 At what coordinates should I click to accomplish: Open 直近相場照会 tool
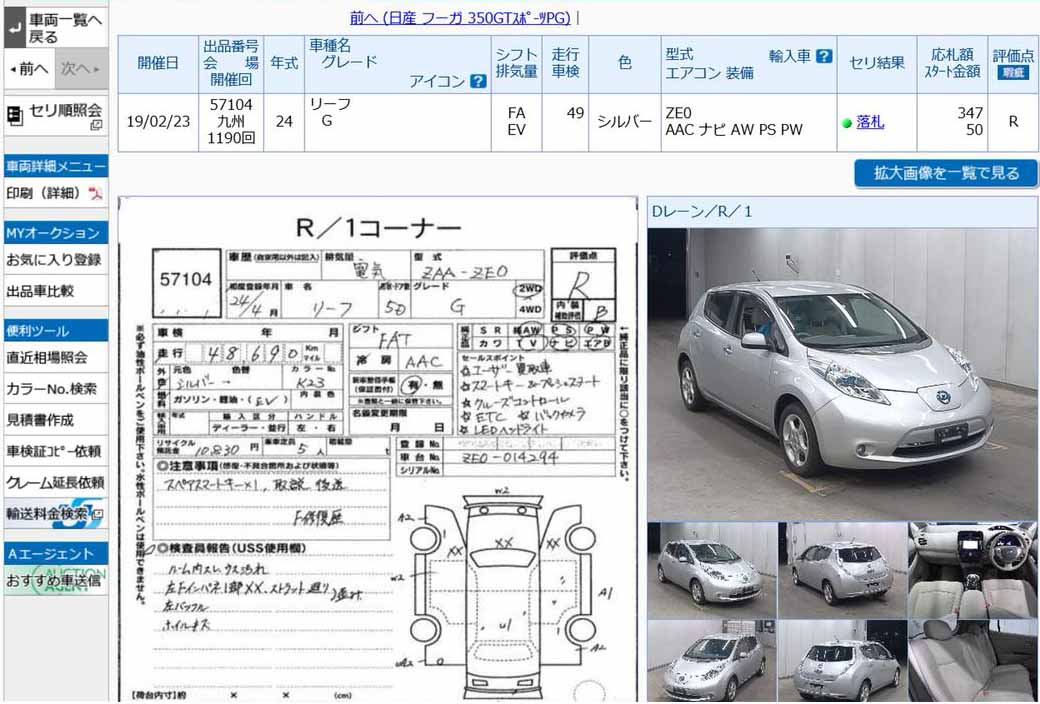pos(56,358)
